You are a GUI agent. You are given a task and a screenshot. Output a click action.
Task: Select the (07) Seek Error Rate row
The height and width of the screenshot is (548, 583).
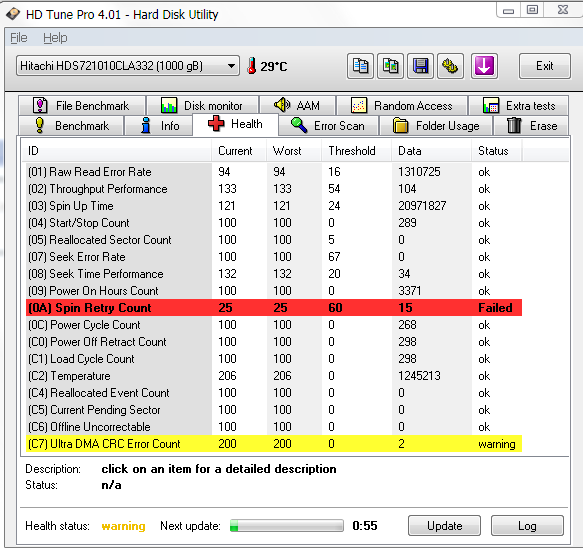(x=274, y=257)
